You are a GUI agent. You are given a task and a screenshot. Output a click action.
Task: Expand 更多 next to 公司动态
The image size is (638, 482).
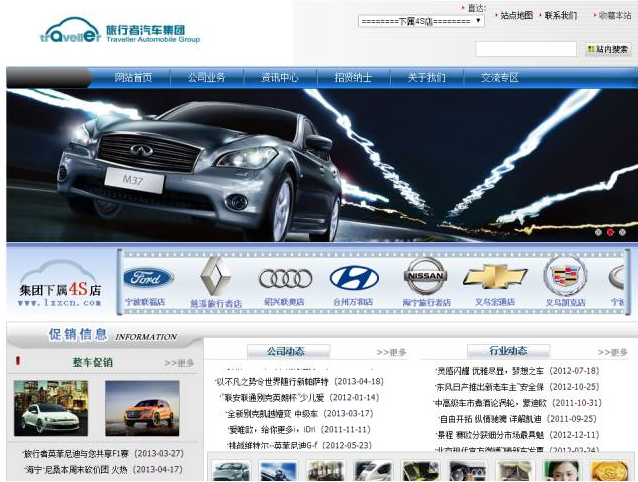click(x=392, y=352)
